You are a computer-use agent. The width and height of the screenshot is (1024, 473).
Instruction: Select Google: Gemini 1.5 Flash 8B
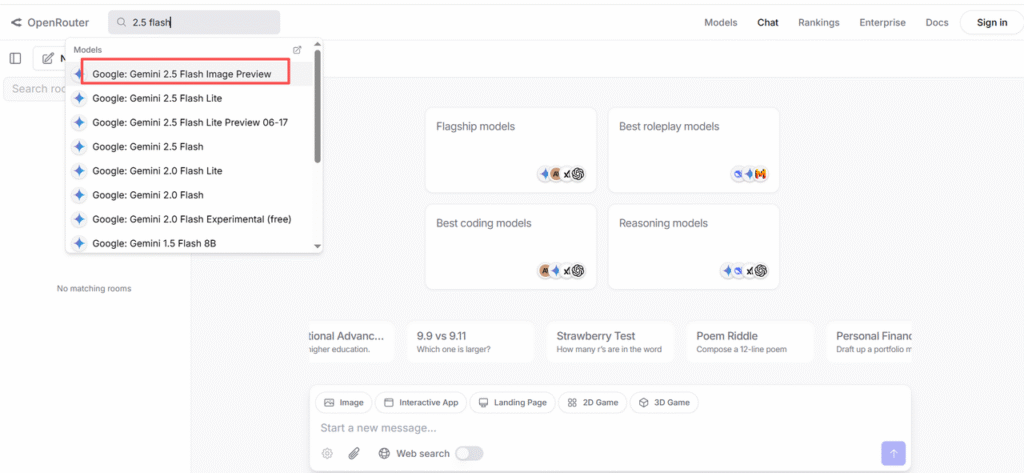coord(189,243)
